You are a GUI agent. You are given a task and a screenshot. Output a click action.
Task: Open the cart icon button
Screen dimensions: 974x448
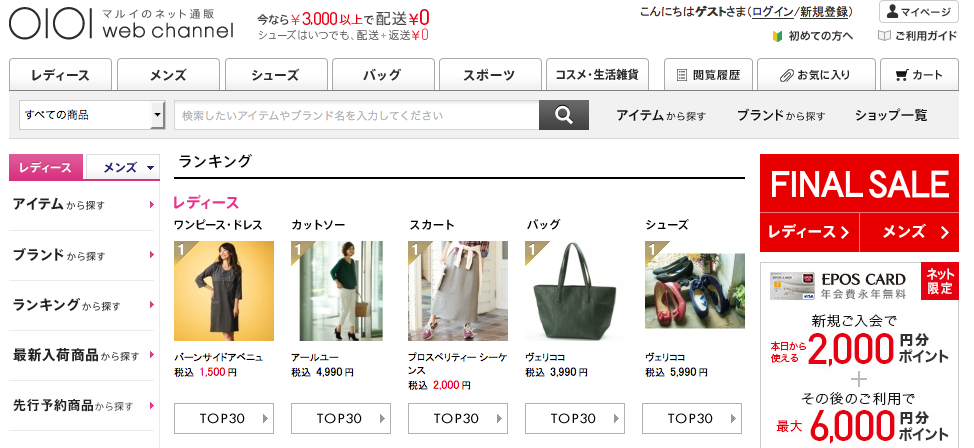click(919, 75)
